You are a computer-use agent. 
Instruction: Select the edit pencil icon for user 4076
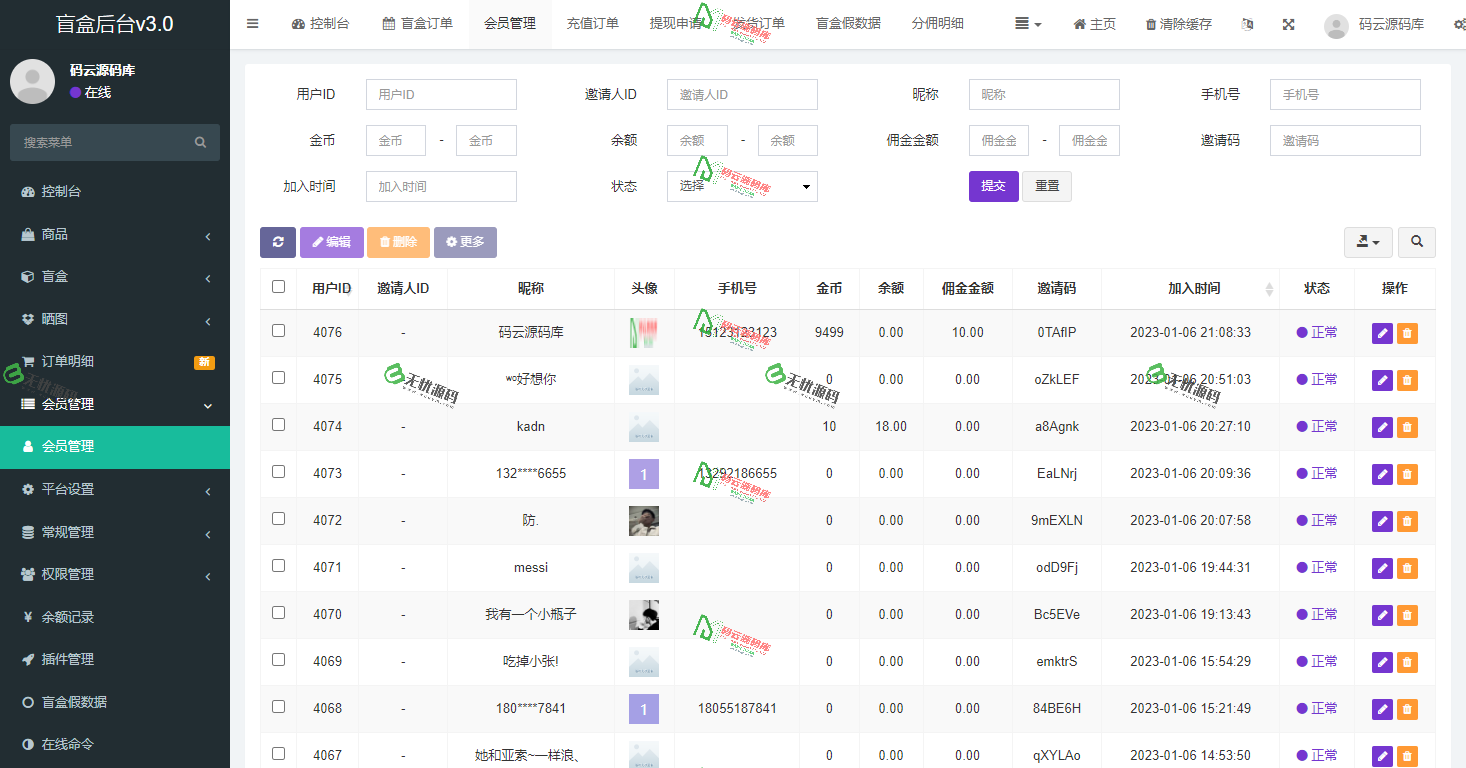pyautogui.click(x=1382, y=333)
